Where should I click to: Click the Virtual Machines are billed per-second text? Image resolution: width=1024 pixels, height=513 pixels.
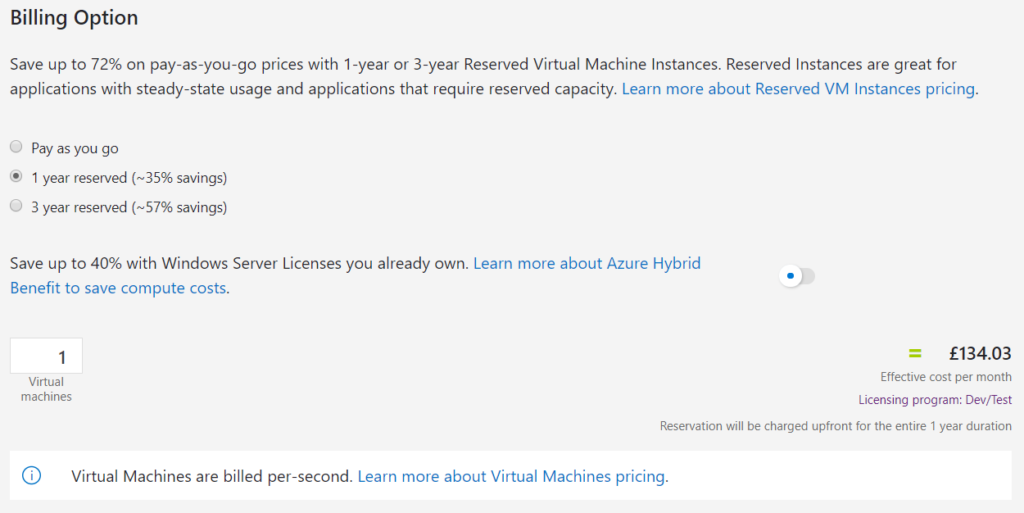coord(211,476)
